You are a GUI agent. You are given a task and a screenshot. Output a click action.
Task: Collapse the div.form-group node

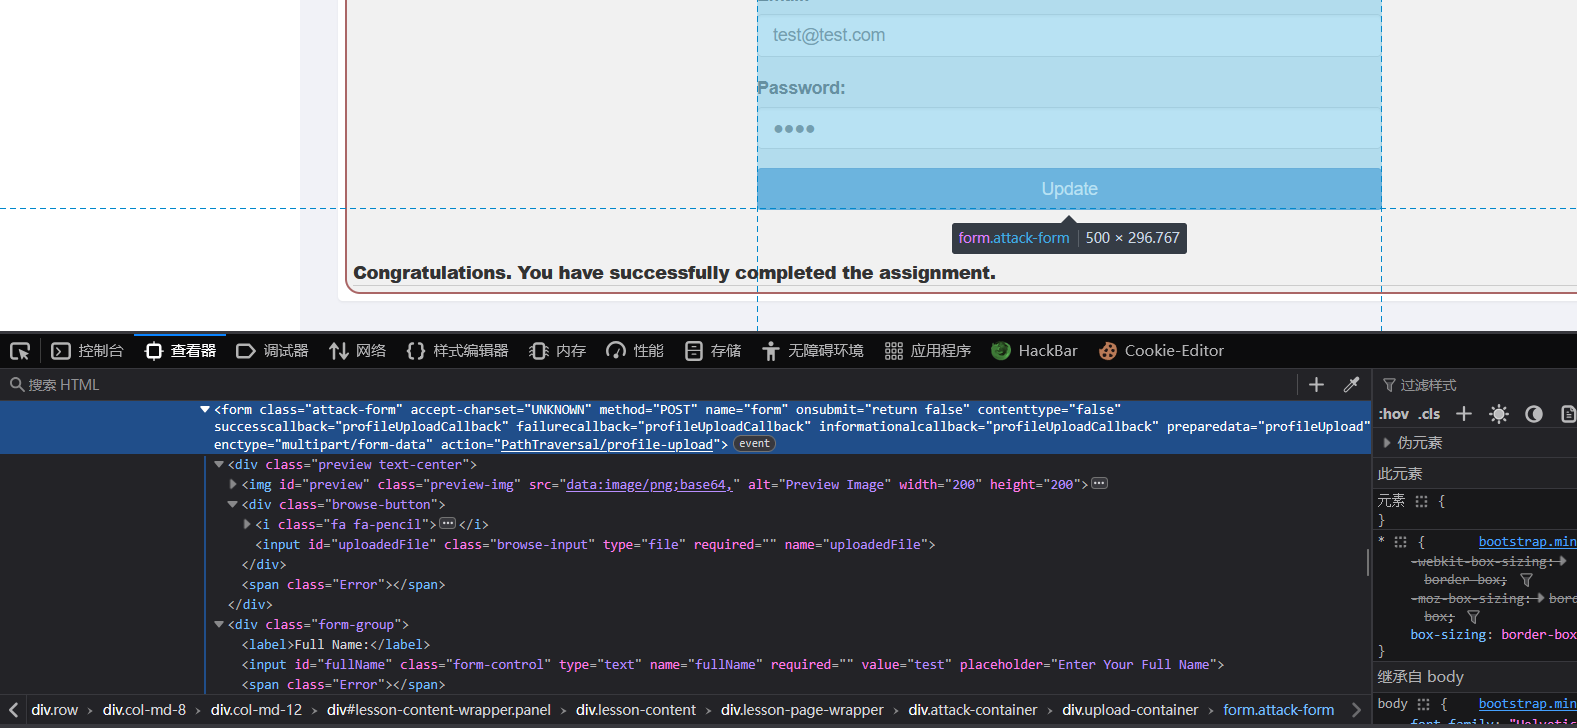[219, 624]
